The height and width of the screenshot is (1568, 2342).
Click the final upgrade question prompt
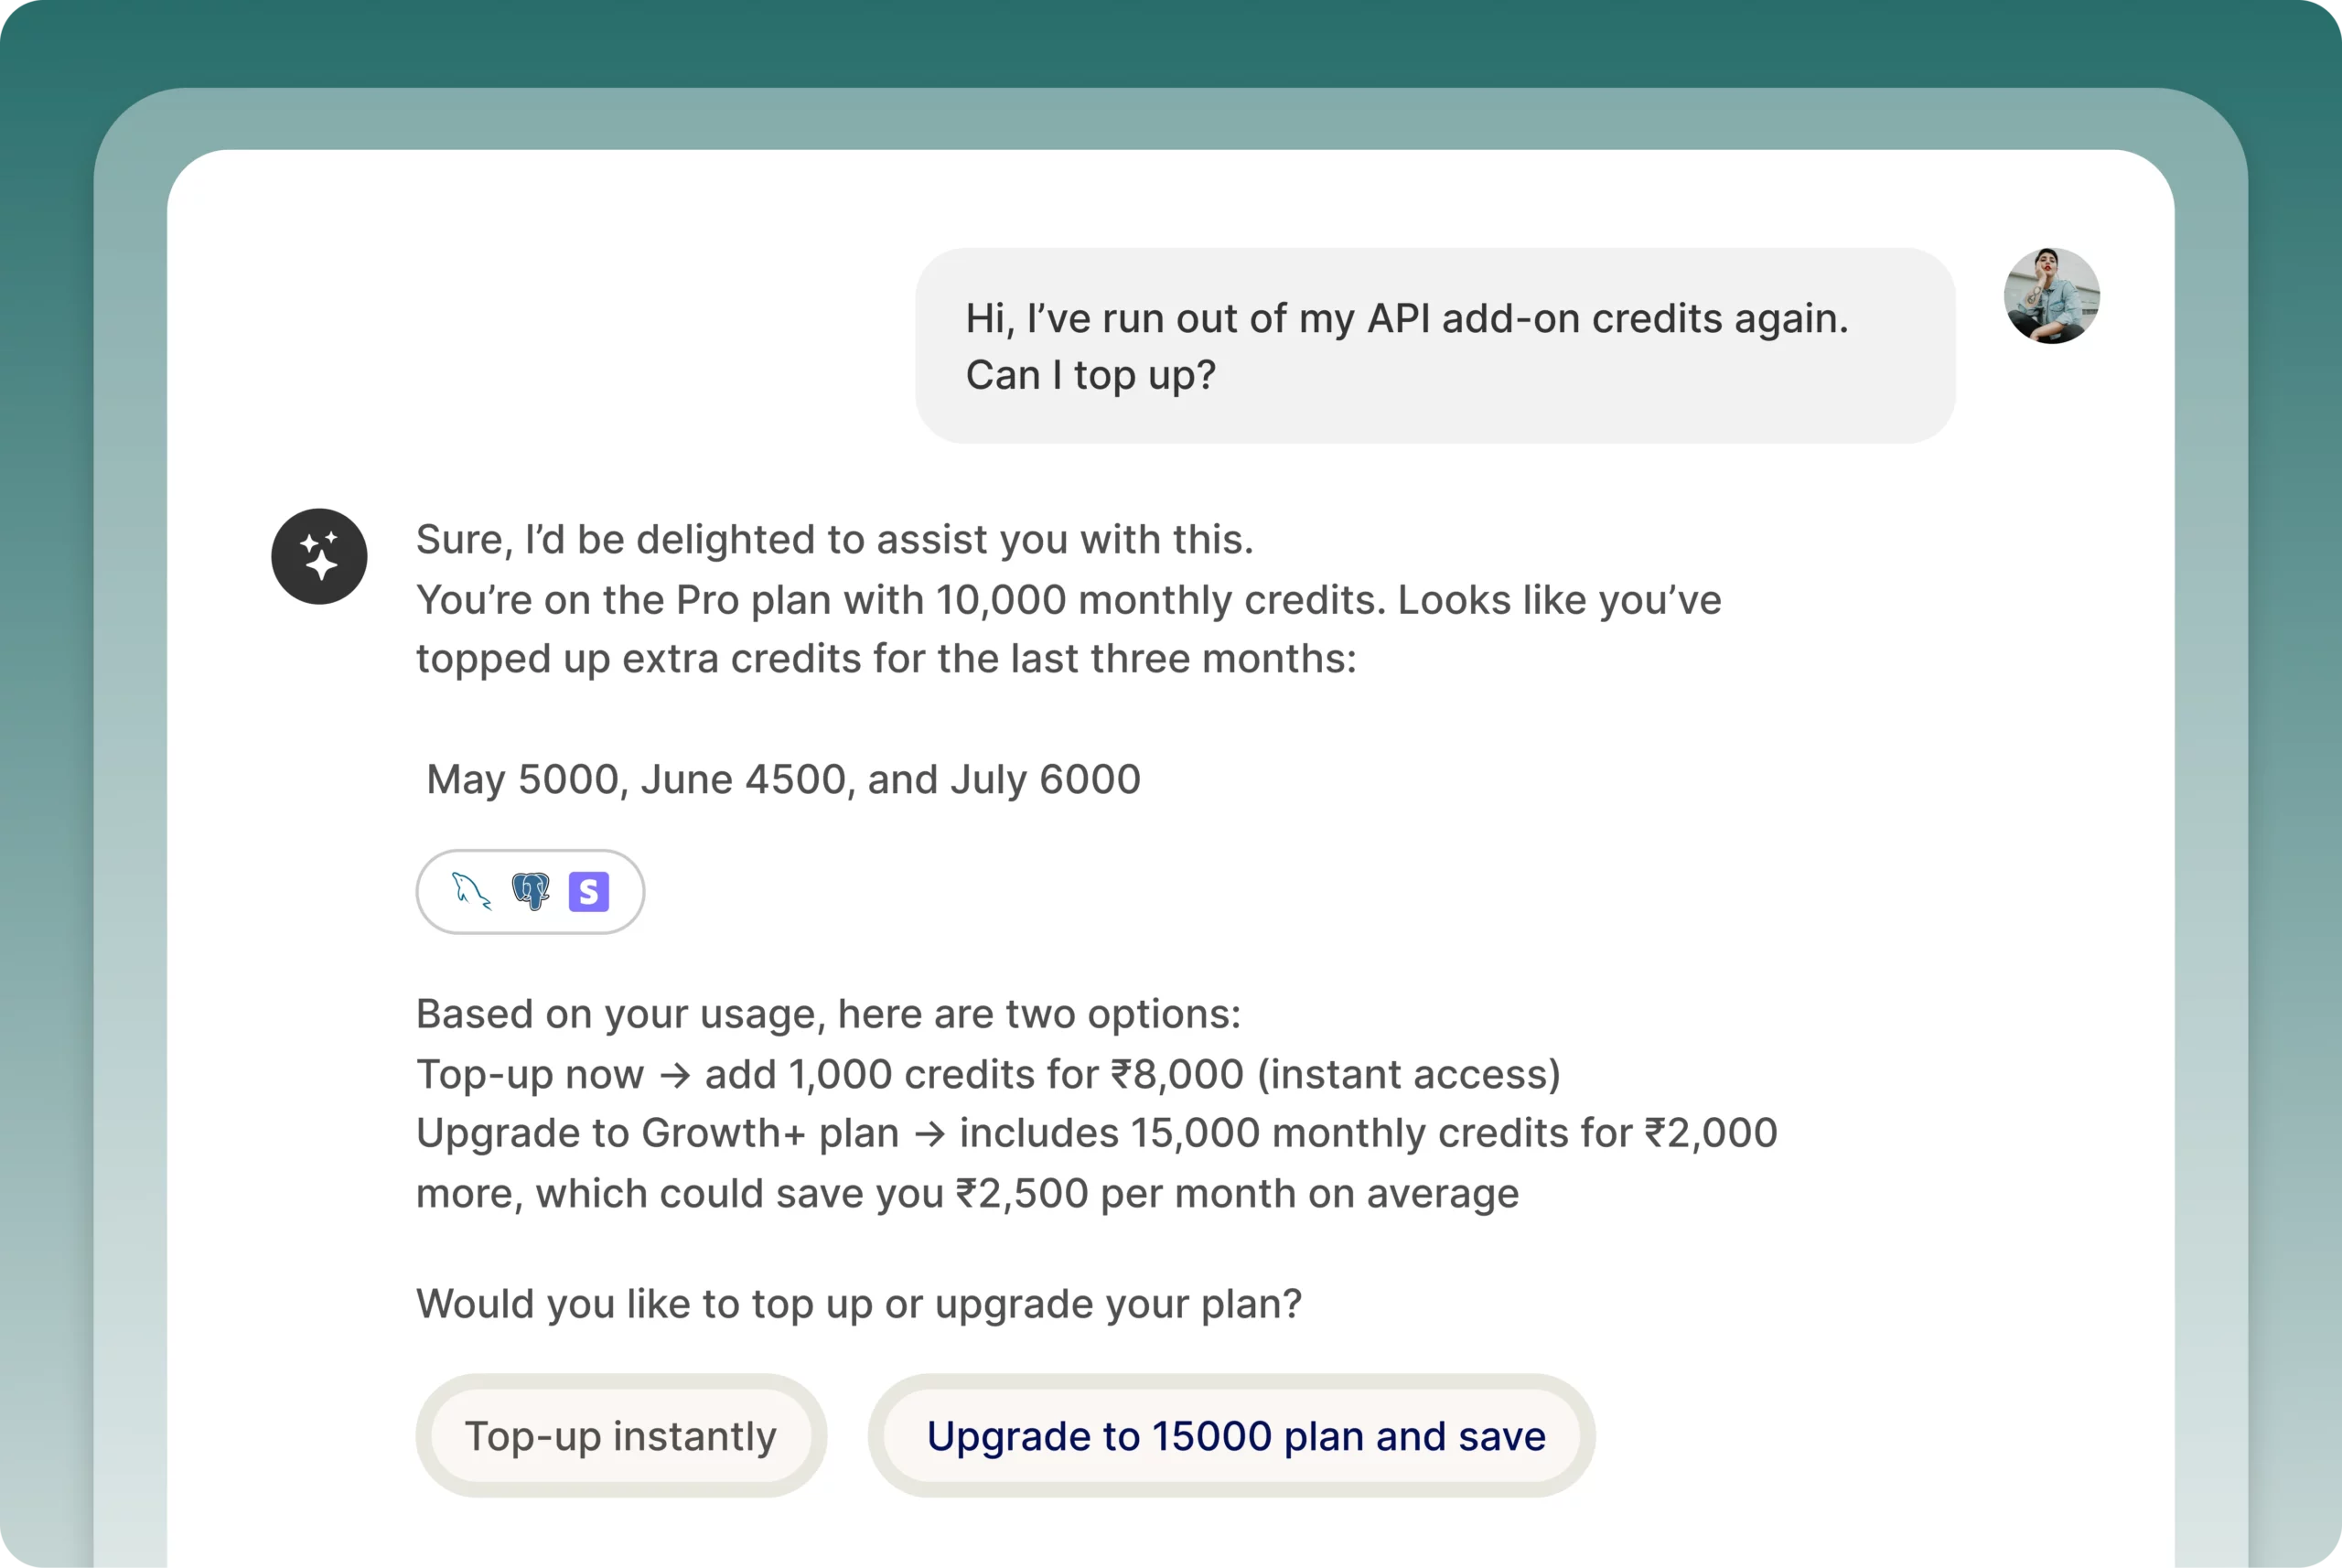pos(858,1303)
